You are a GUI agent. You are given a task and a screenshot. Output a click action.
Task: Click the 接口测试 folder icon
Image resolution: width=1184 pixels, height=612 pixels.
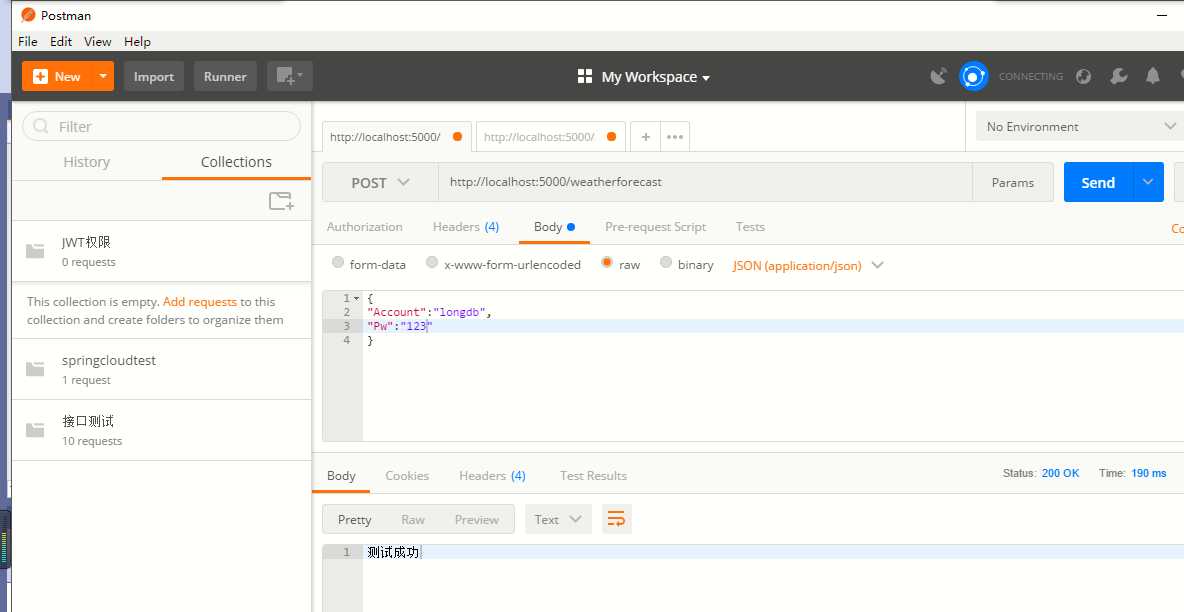(35, 430)
